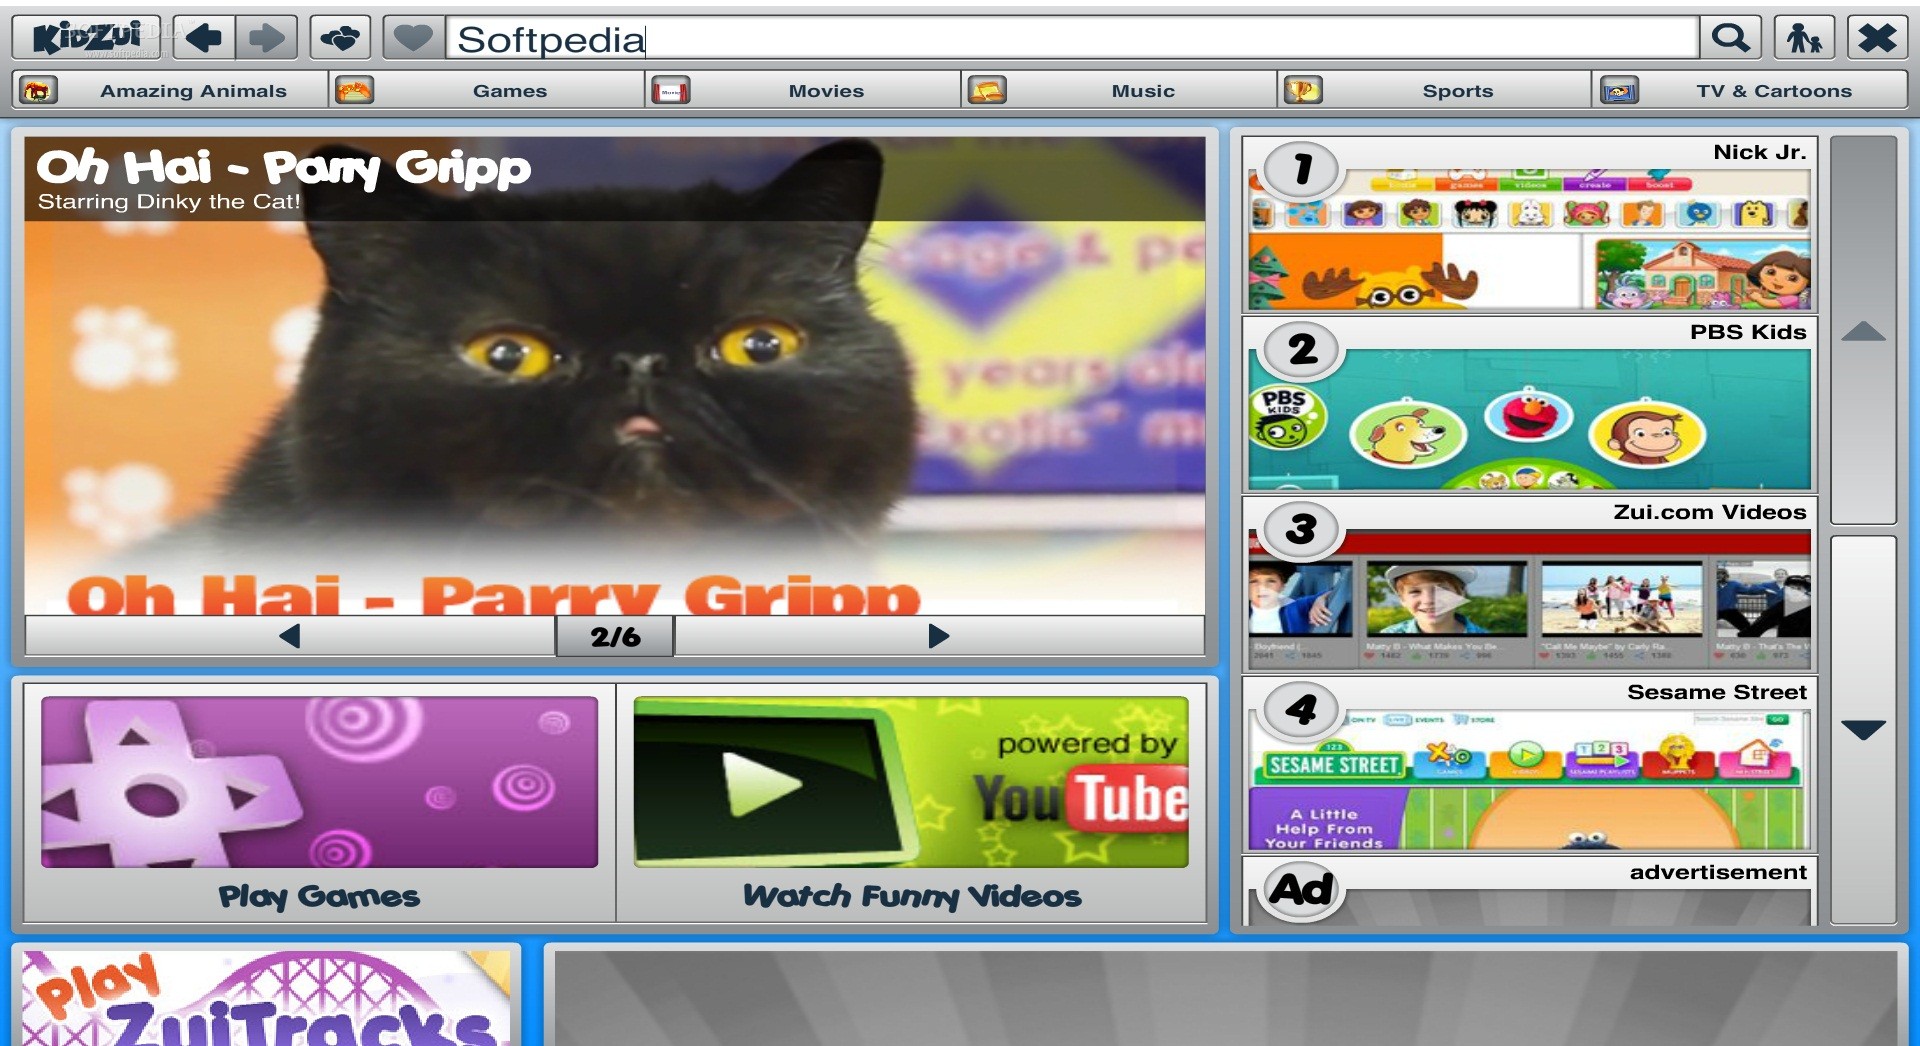1920x1046 pixels.
Task: Click the Ad badge circle
Action: click(1301, 889)
